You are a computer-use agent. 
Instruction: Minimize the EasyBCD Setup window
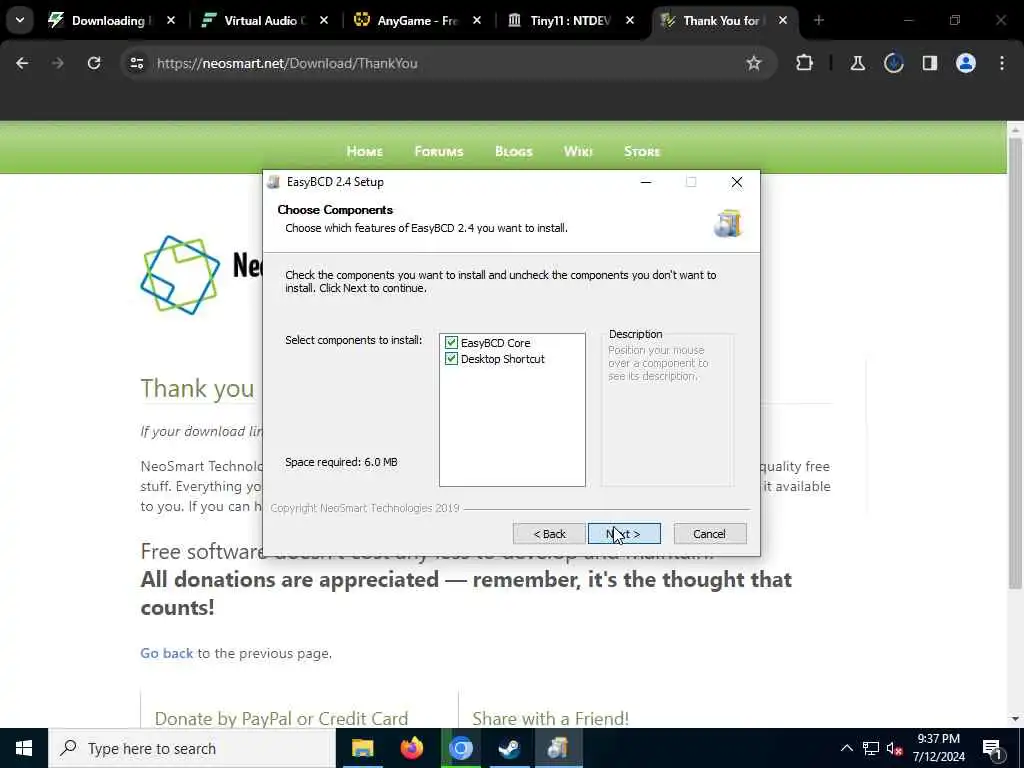(x=646, y=182)
